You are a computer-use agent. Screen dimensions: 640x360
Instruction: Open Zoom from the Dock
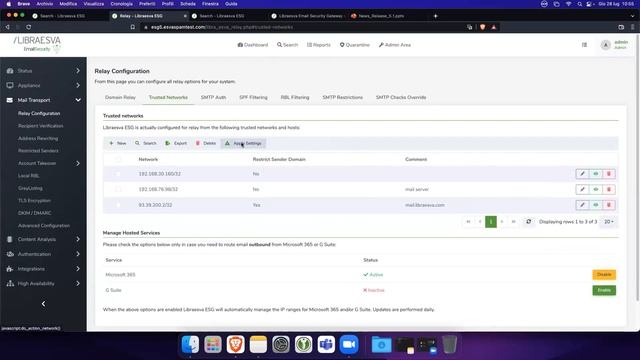349,344
